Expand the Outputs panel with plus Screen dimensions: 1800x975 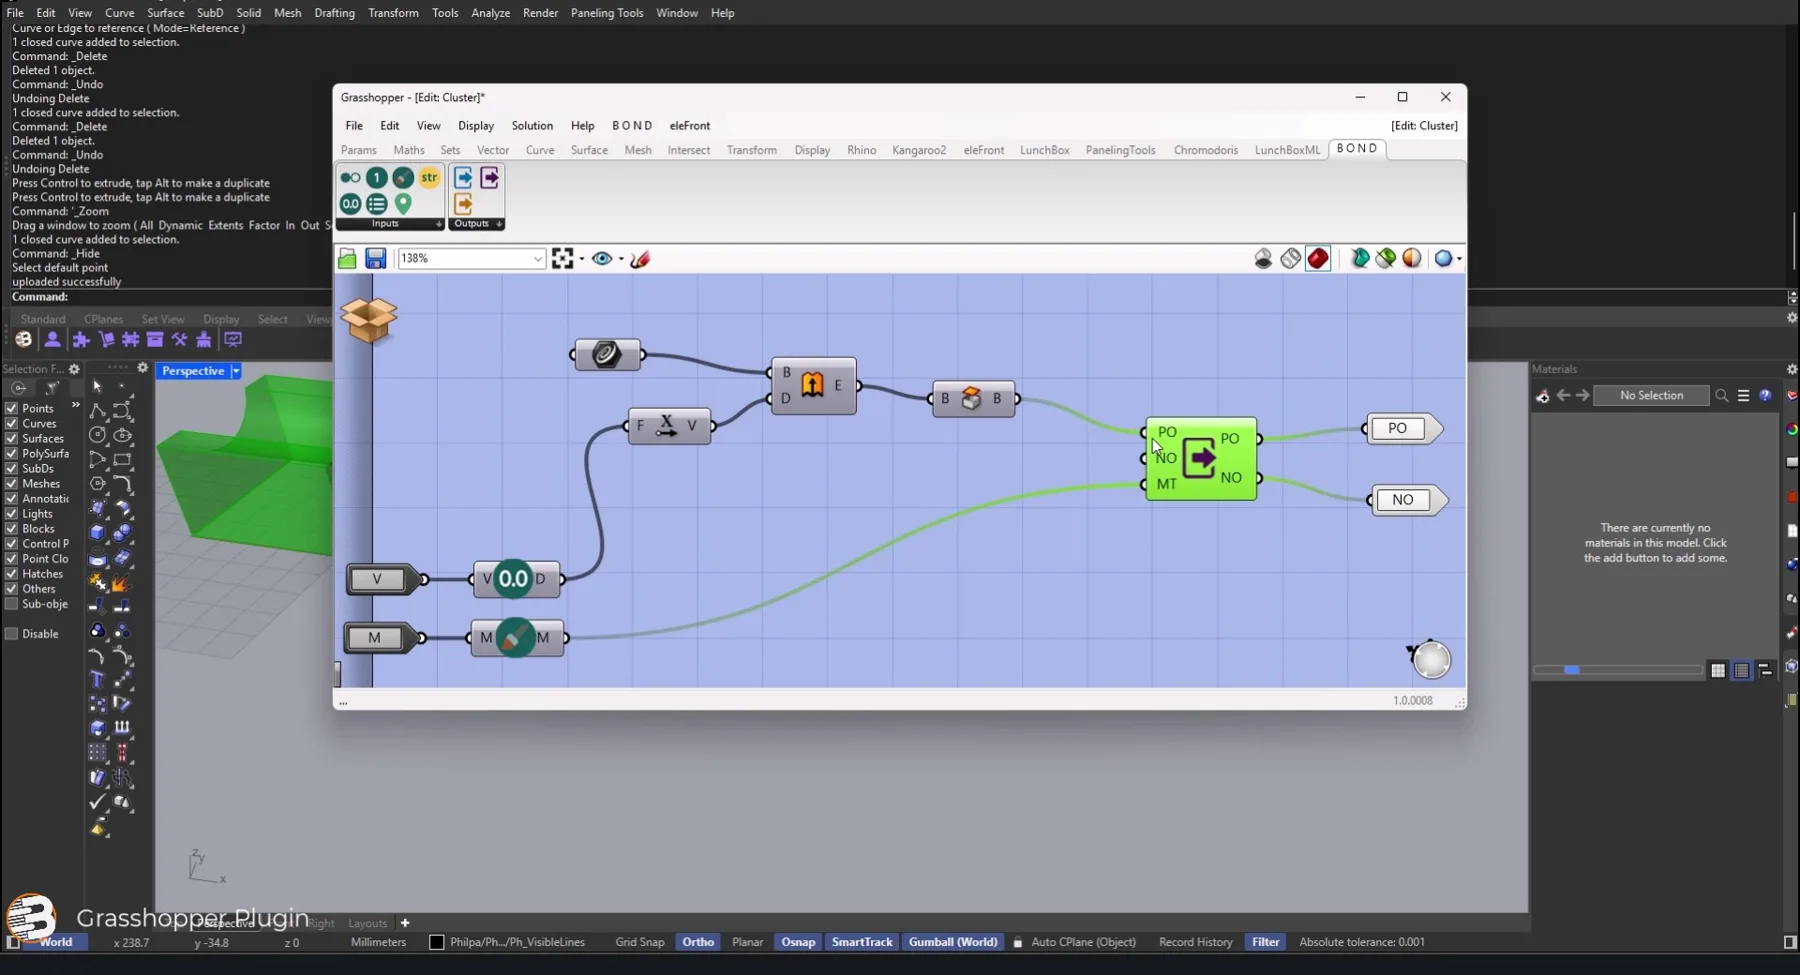pos(499,224)
